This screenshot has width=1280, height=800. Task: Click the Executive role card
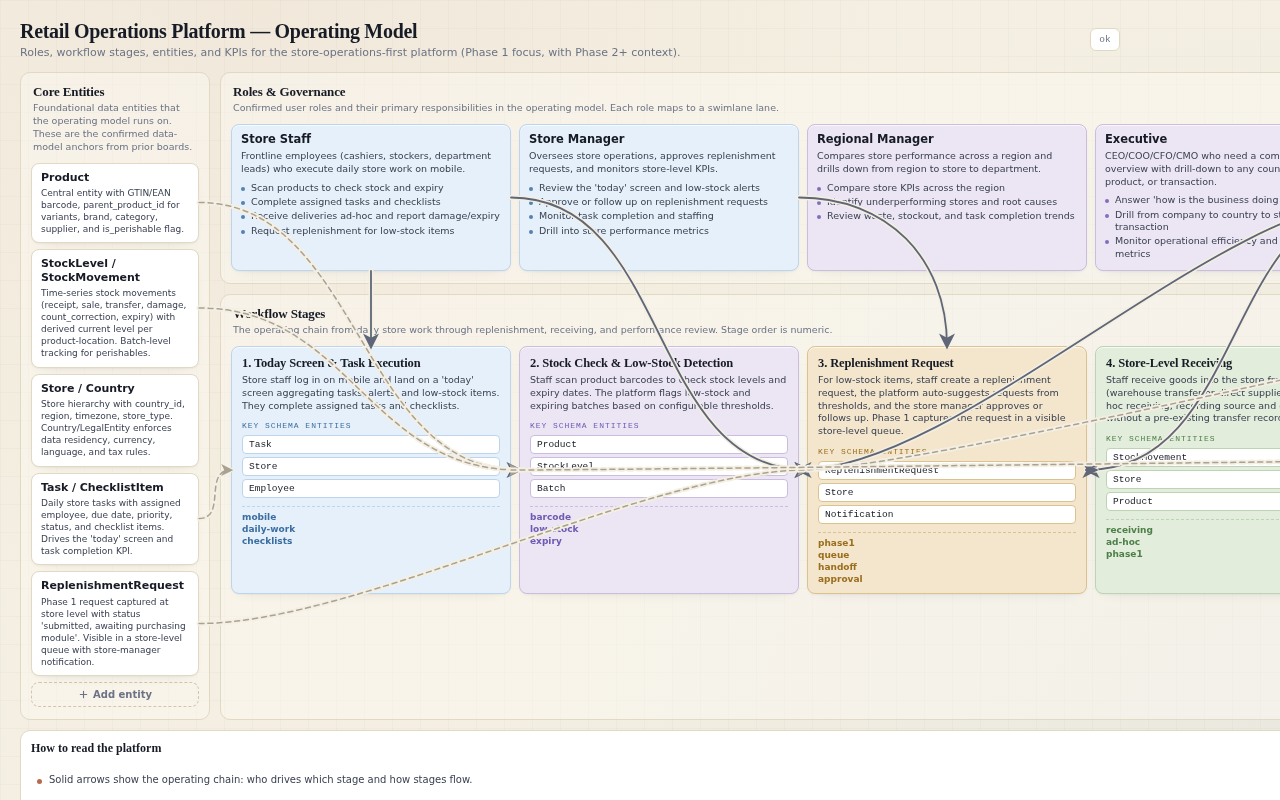(1188, 197)
